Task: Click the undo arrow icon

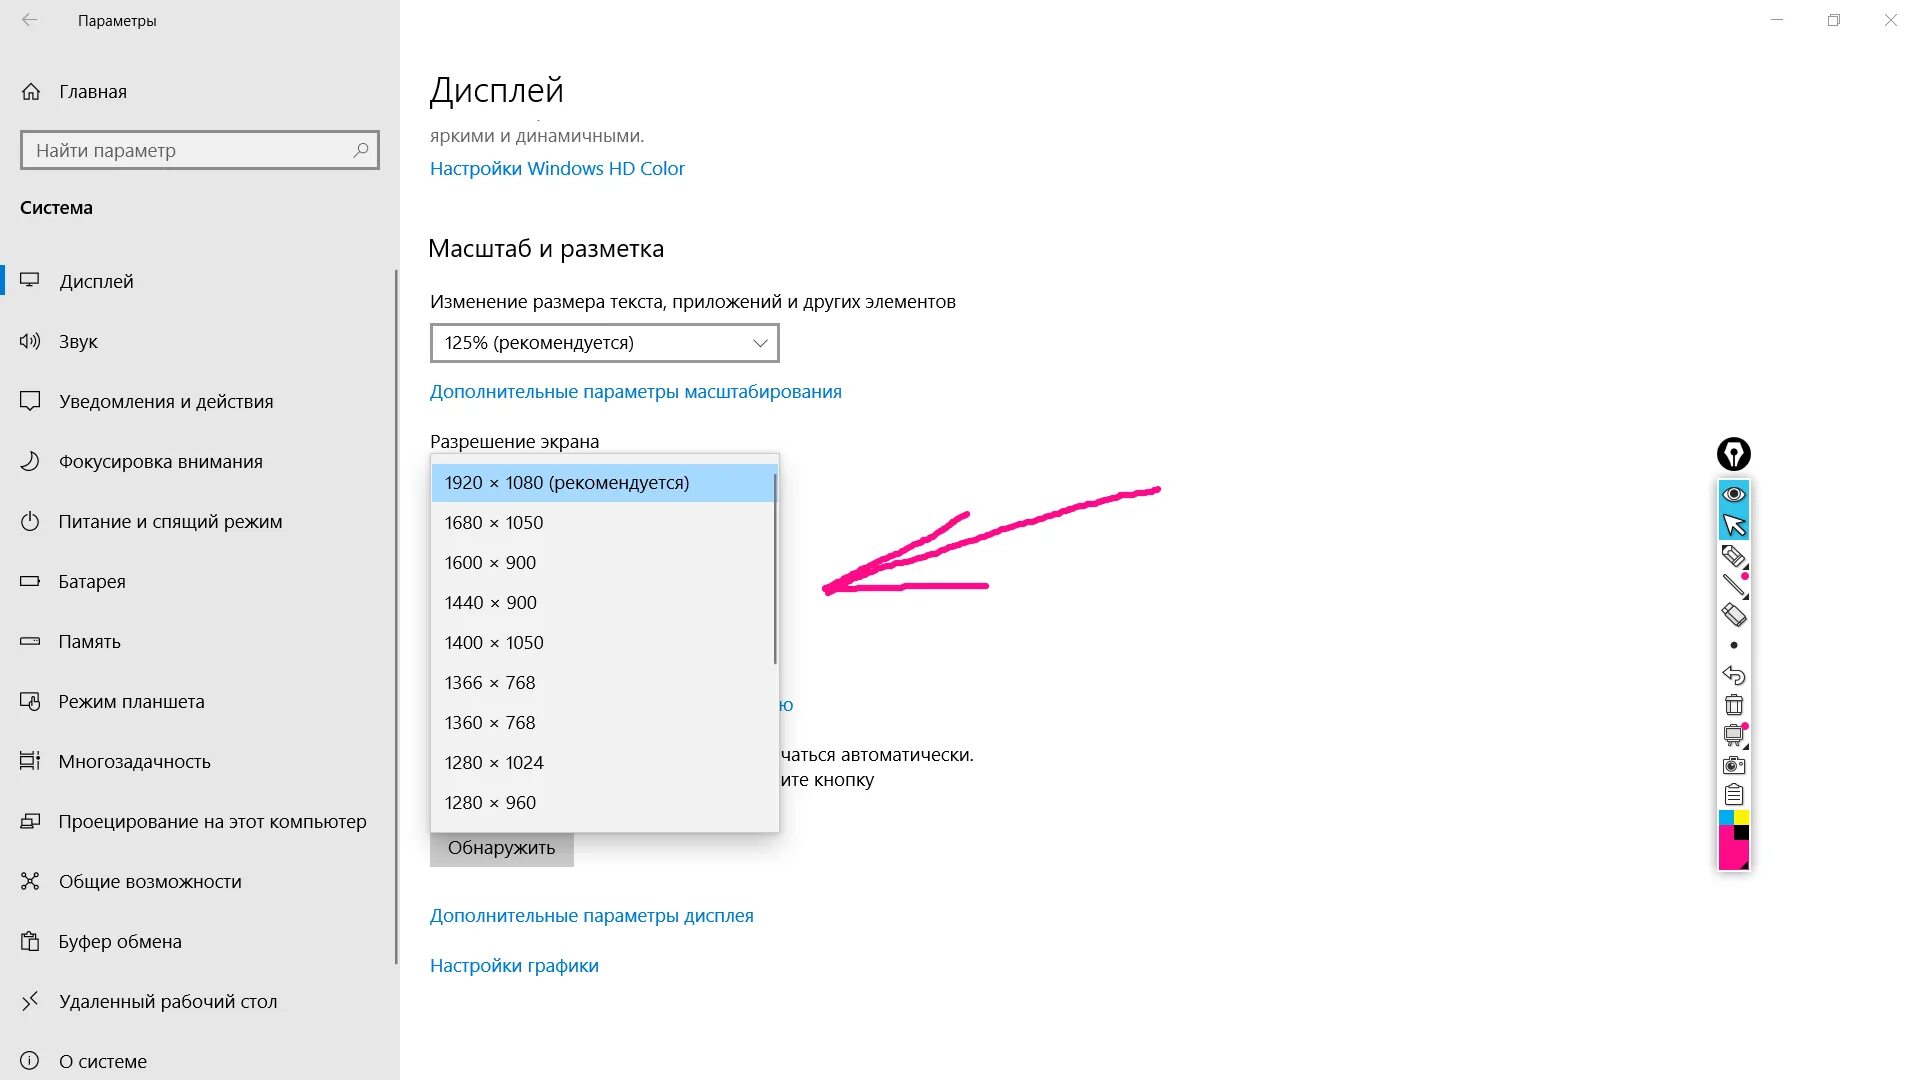Action: click(1733, 675)
